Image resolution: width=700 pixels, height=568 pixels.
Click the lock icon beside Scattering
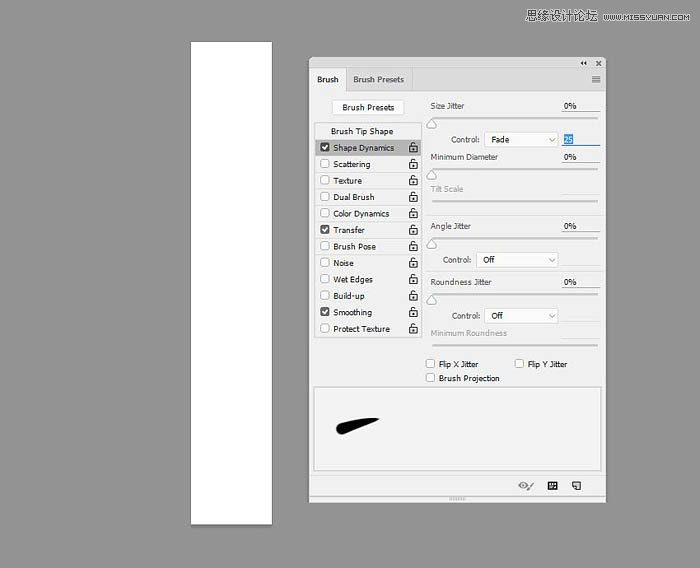coord(413,164)
